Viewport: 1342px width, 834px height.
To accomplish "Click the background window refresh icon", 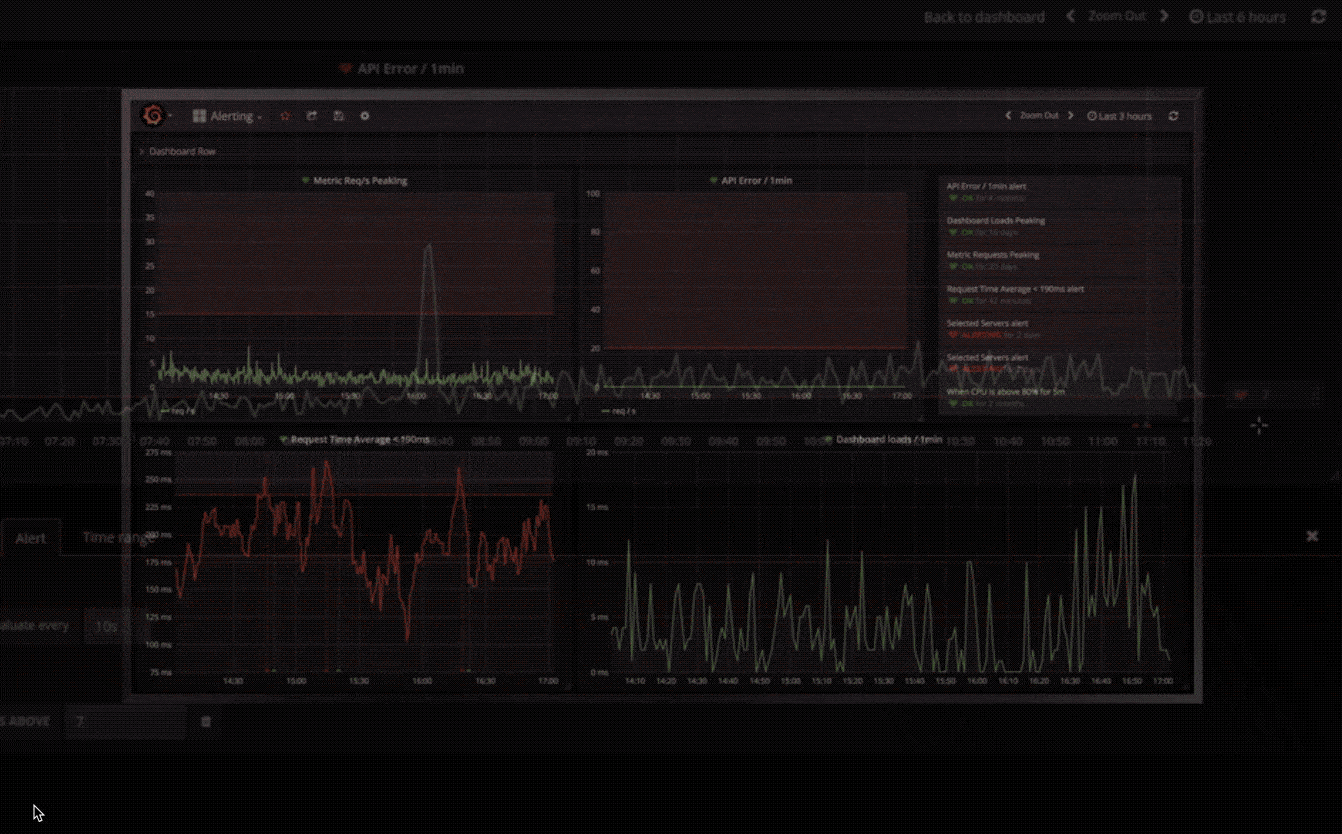I will pyautogui.click(x=1318, y=17).
